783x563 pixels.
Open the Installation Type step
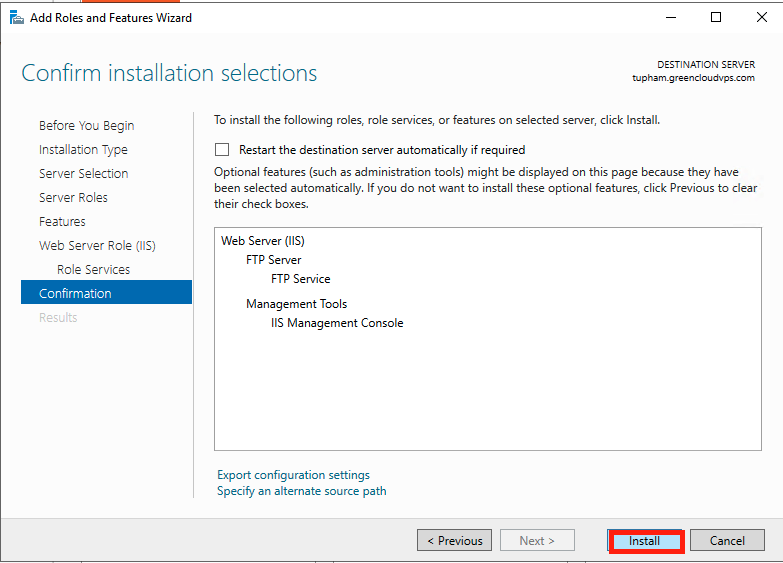tap(83, 149)
